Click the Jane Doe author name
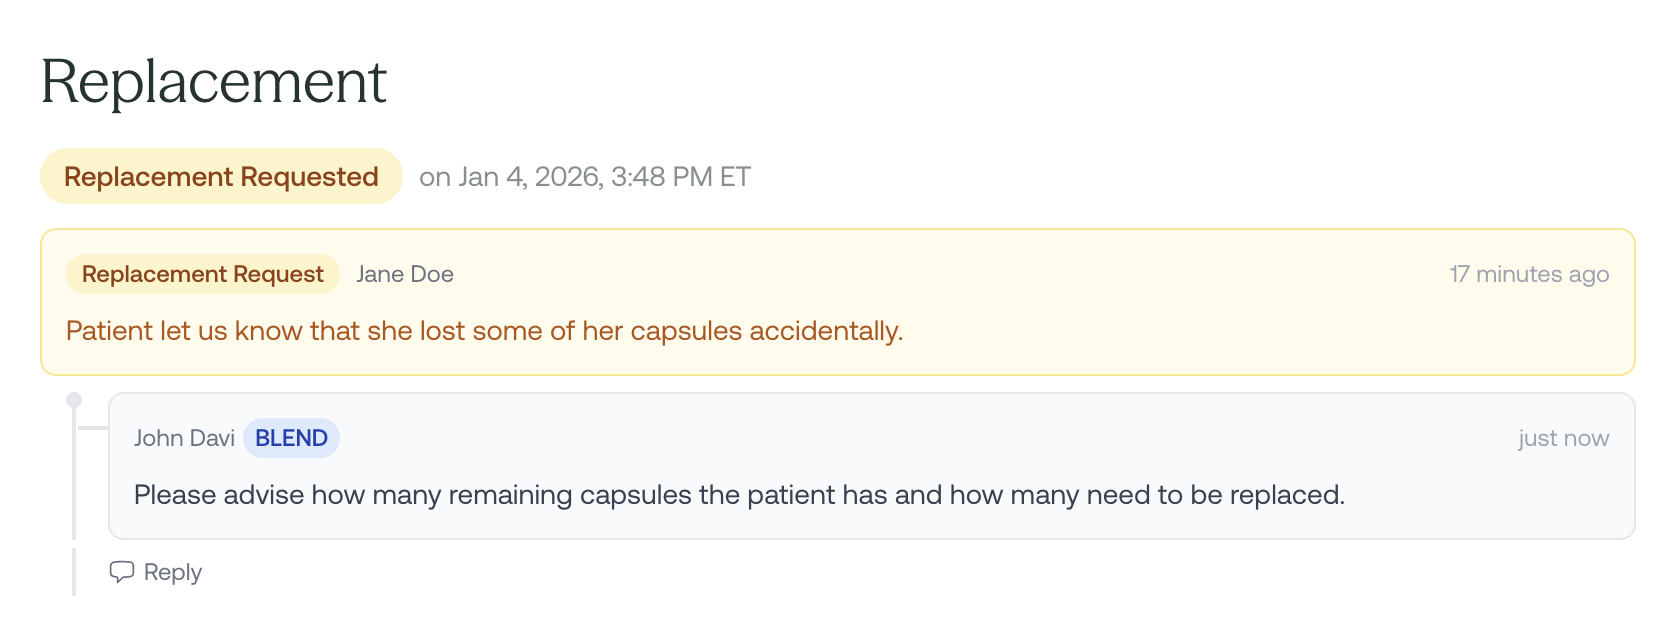Image resolution: width=1674 pixels, height=632 pixels. tap(404, 274)
